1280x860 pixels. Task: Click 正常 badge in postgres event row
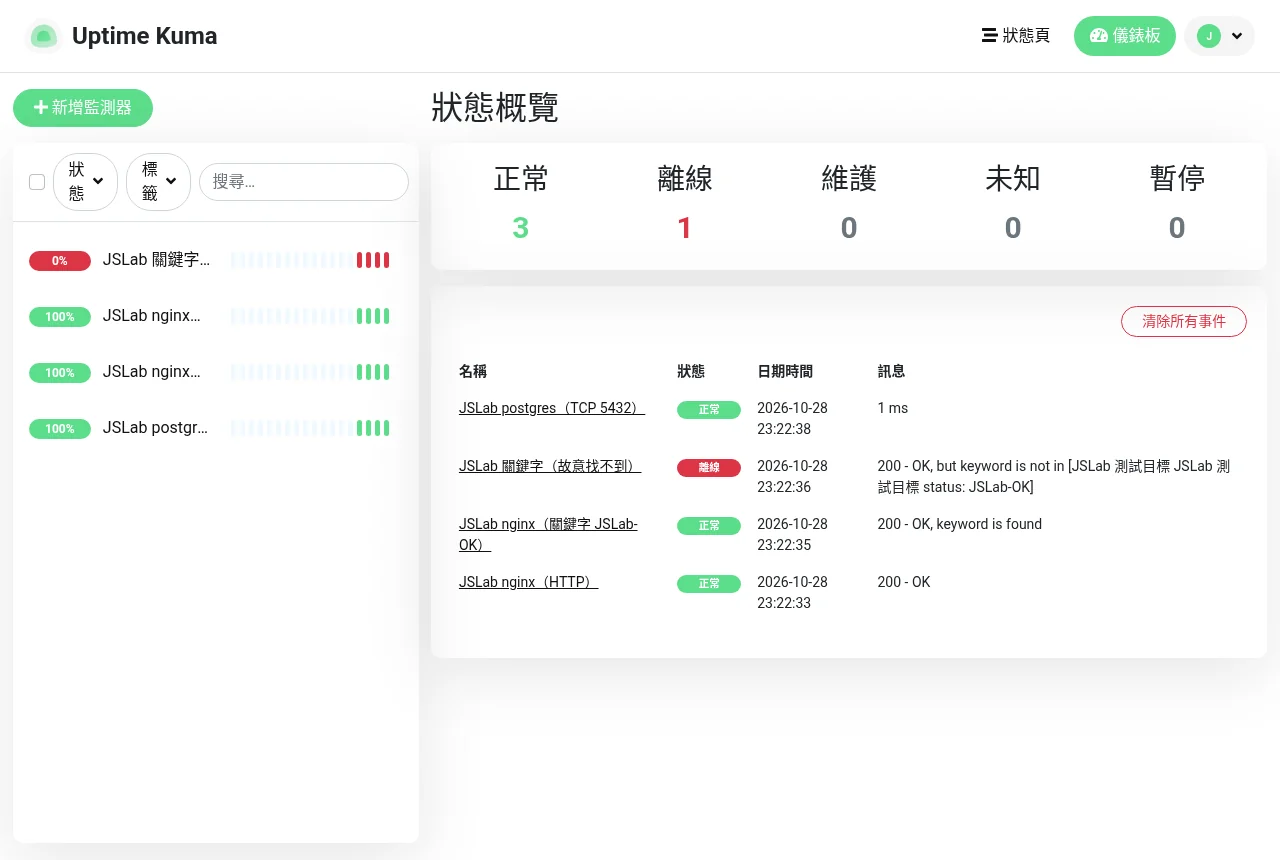pyautogui.click(x=709, y=410)
